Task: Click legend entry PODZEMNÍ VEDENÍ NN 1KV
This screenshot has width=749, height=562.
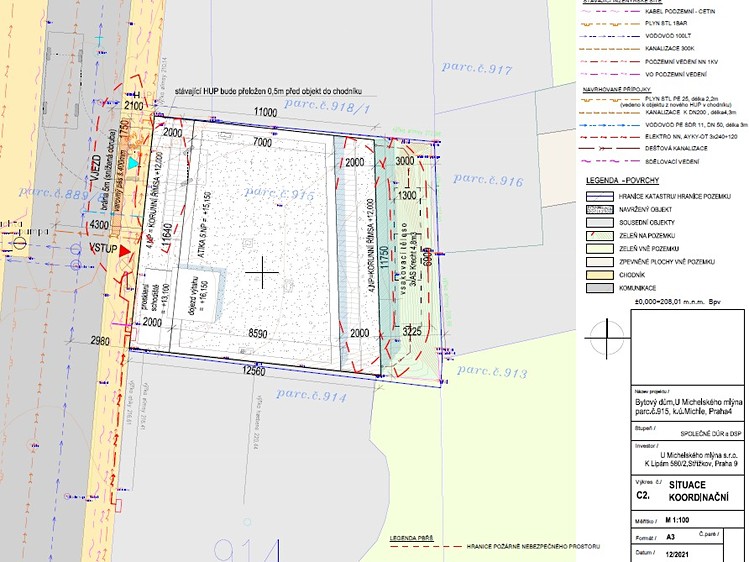Action: tap(681, 62)
